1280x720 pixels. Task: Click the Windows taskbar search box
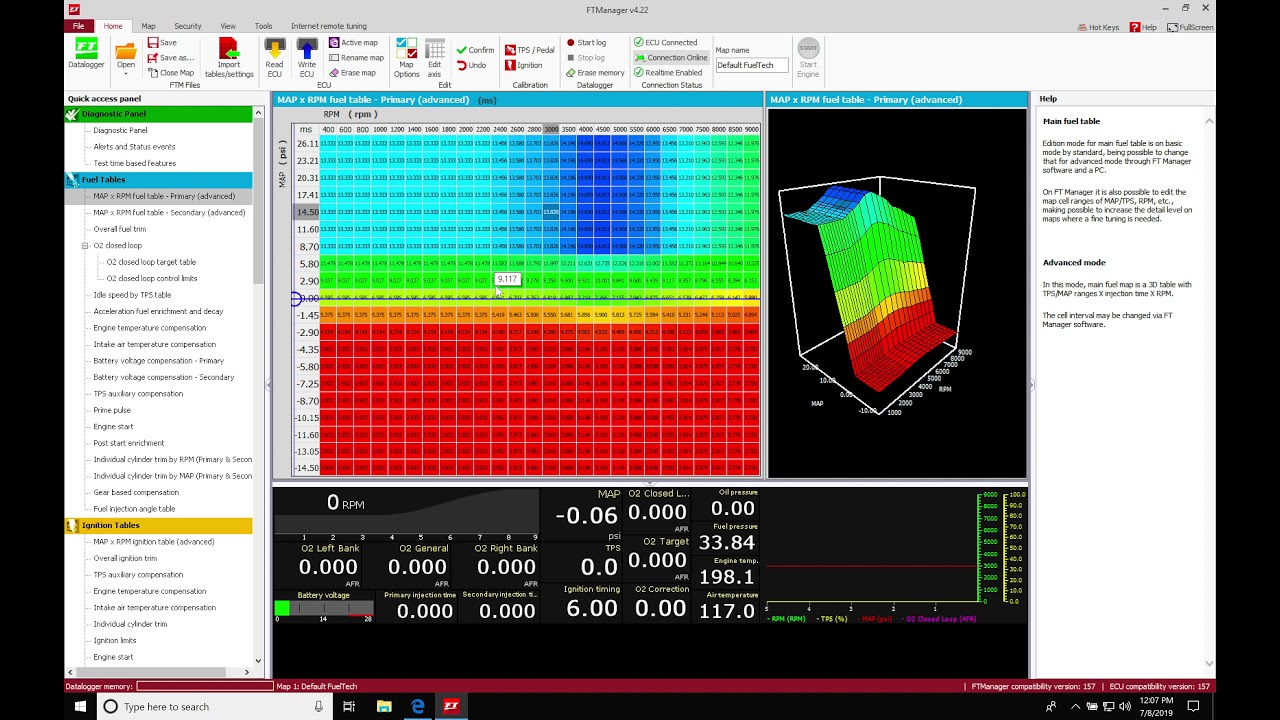click(213, 706)
